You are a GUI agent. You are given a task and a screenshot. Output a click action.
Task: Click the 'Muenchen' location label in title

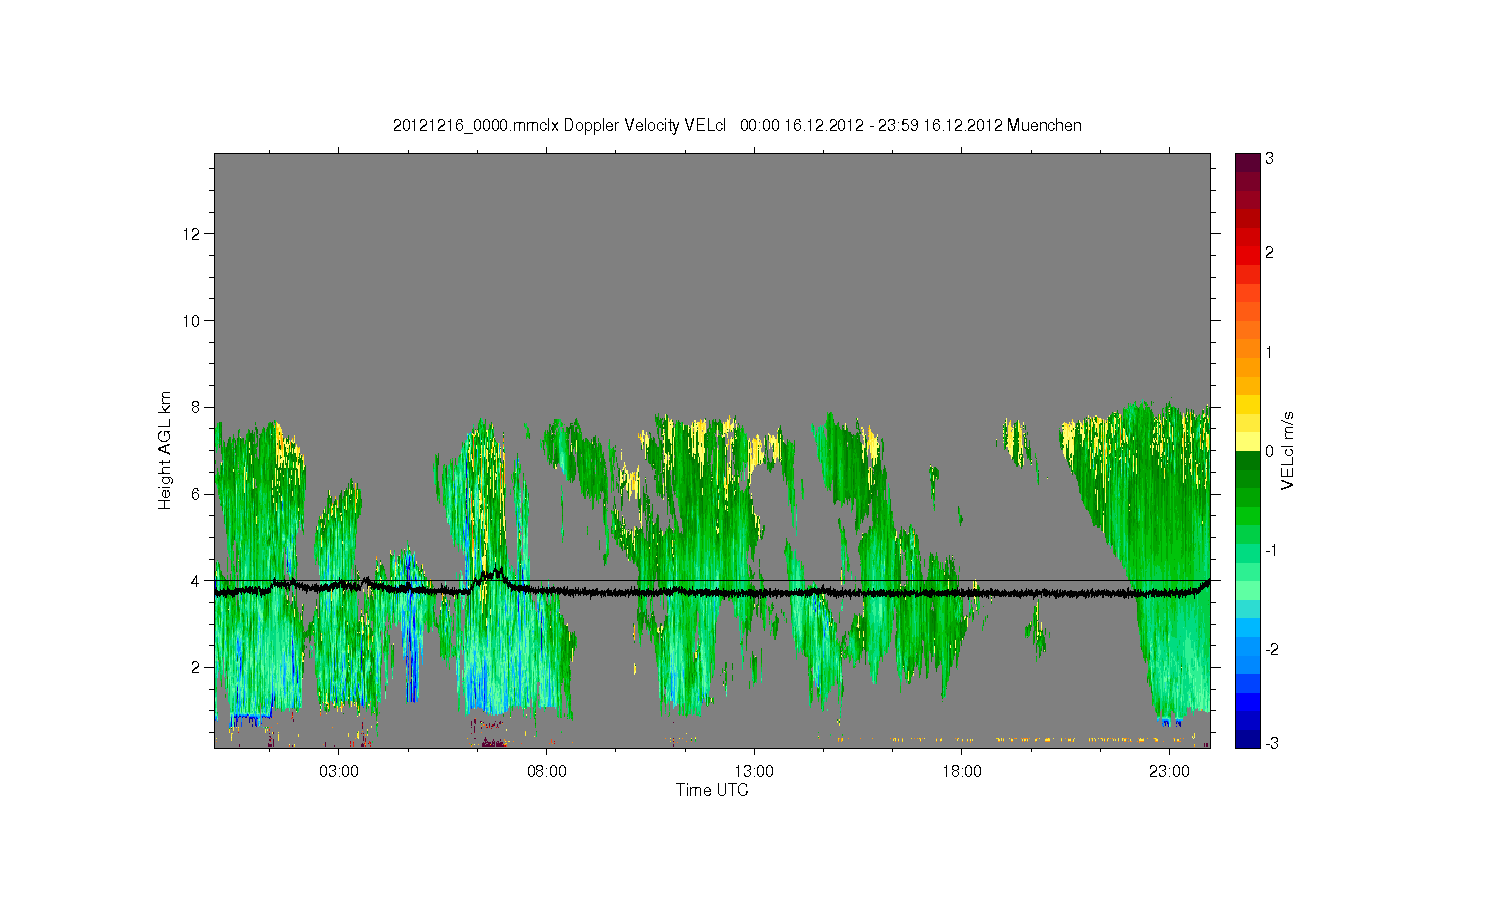(1044, 126)
